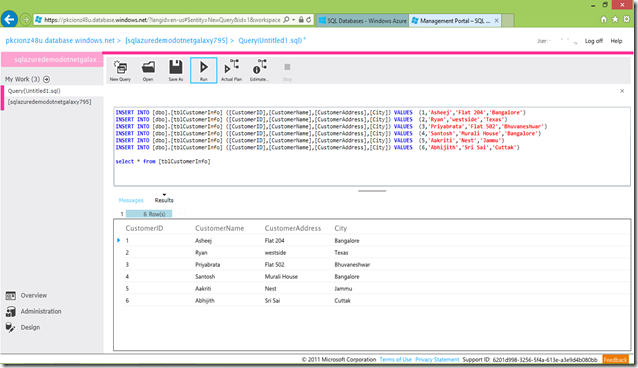Click the Design sidebar icon
This screenshot has width=638, height=368.
11,327
